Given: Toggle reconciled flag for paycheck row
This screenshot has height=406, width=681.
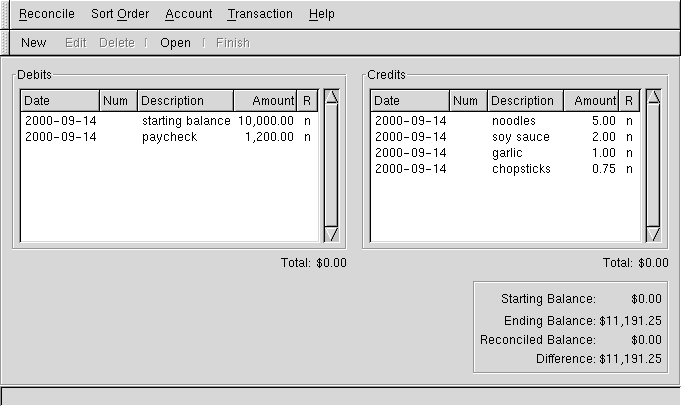Looking at the screenshot, I should pos(307,137).
